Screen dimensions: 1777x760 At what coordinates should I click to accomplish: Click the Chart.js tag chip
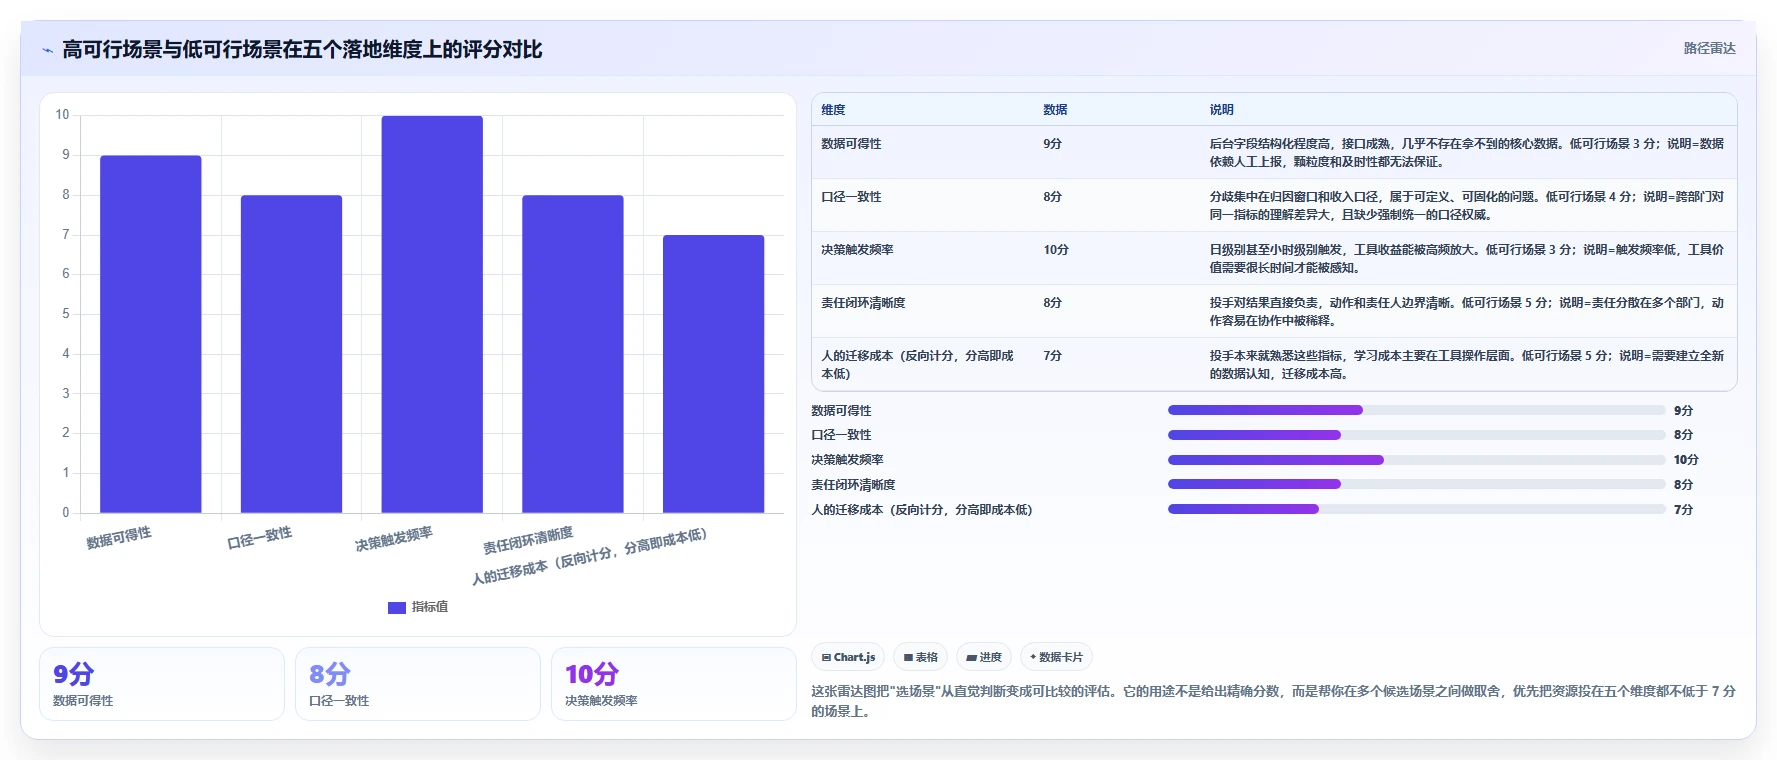tap(848, 657)
